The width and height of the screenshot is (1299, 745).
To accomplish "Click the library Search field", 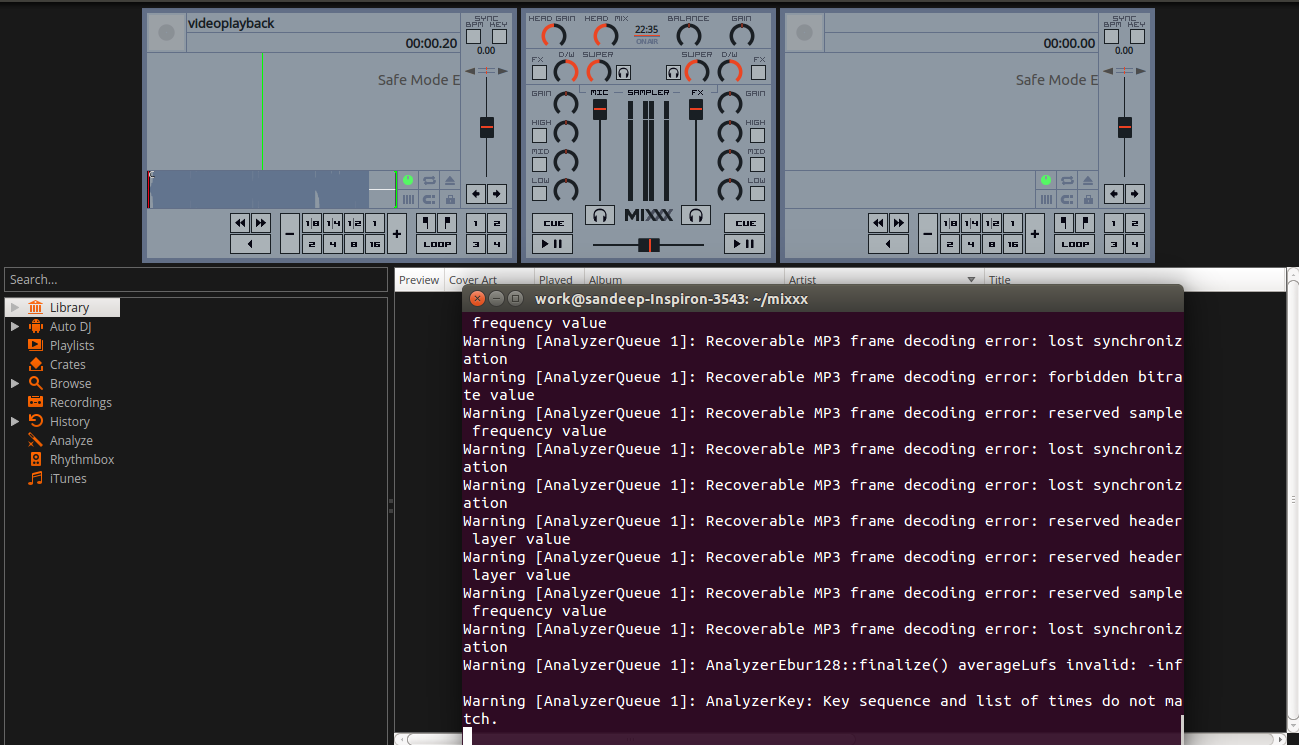I will click(196, 279).
